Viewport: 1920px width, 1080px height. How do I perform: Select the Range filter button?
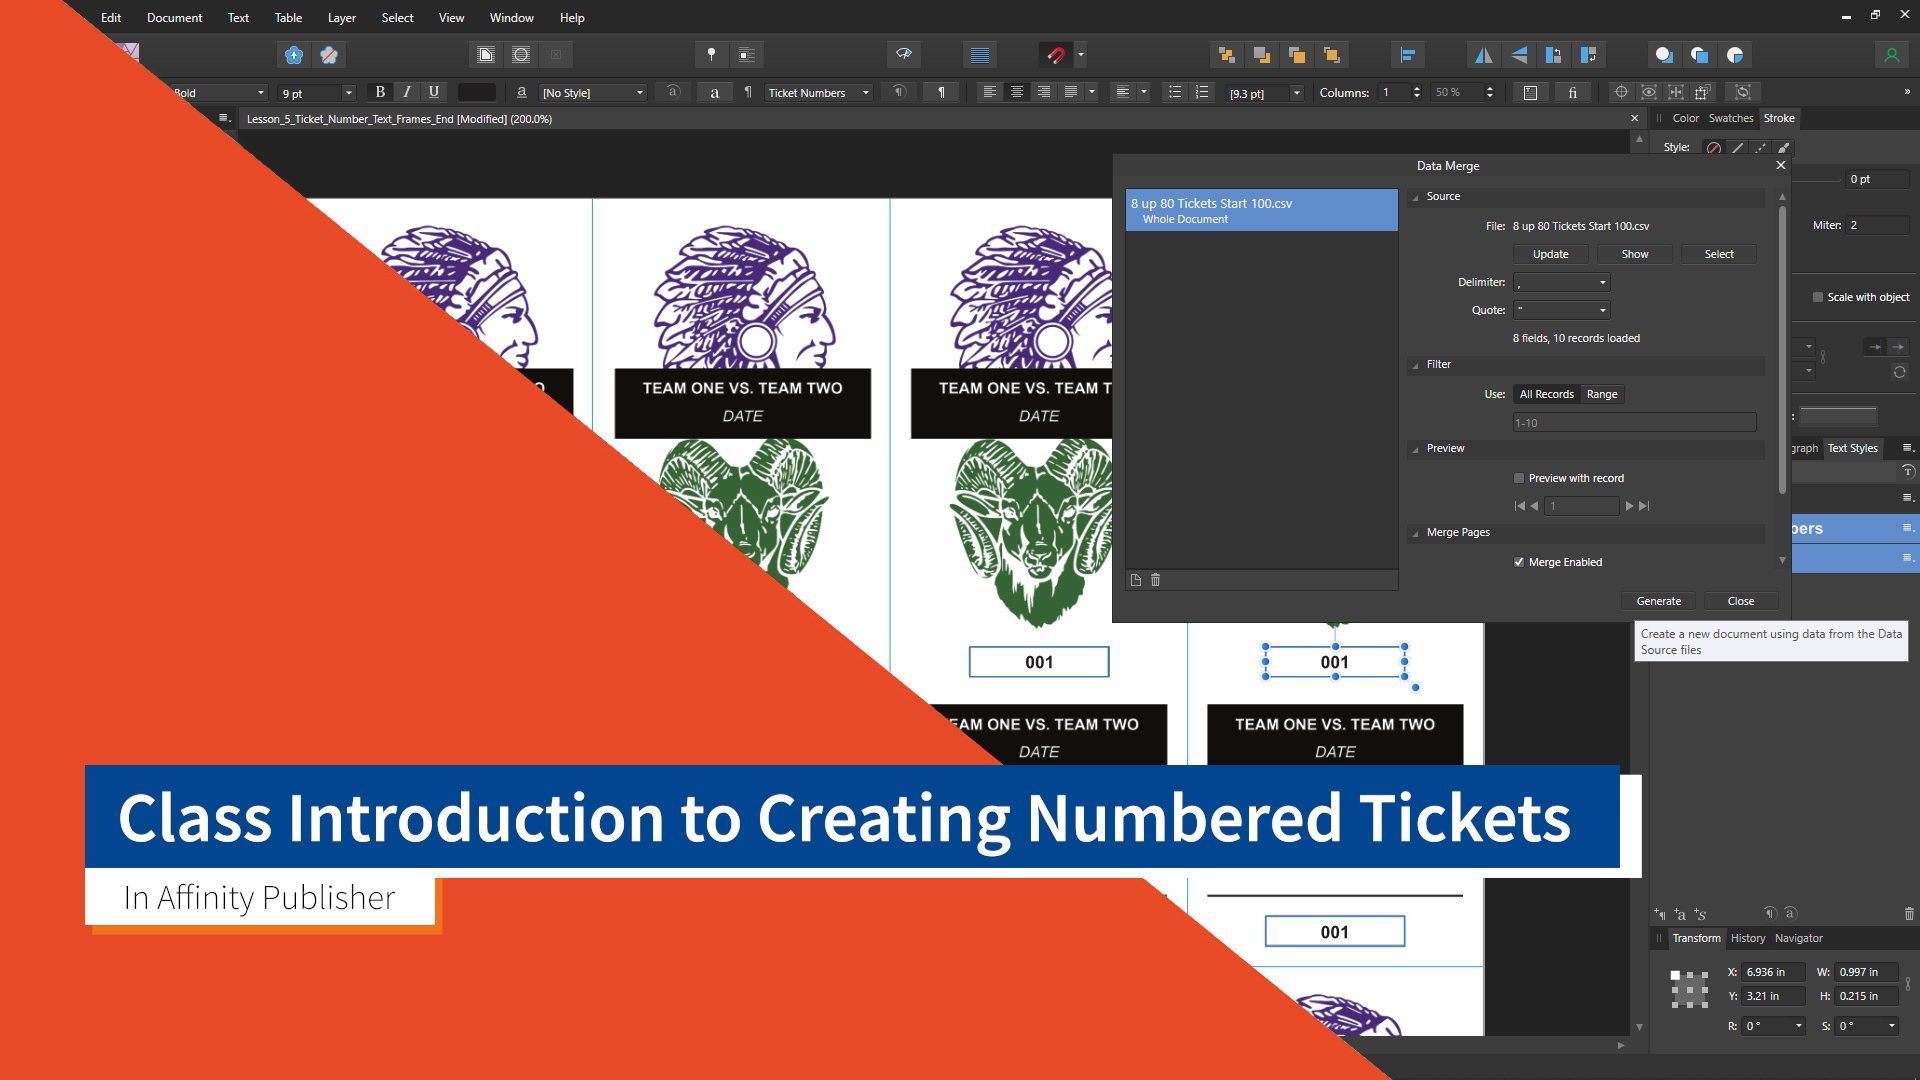click(x=1601, y=394)
